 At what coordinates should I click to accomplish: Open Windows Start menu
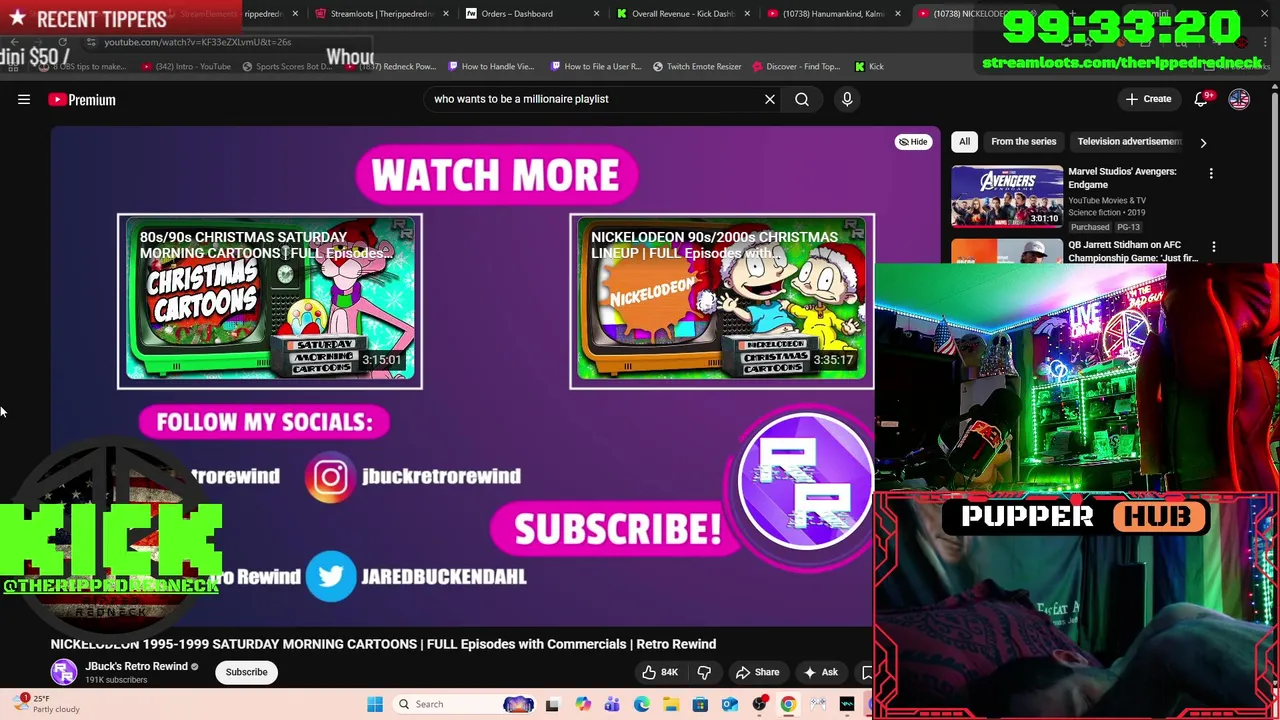click(x=375, y=704)
